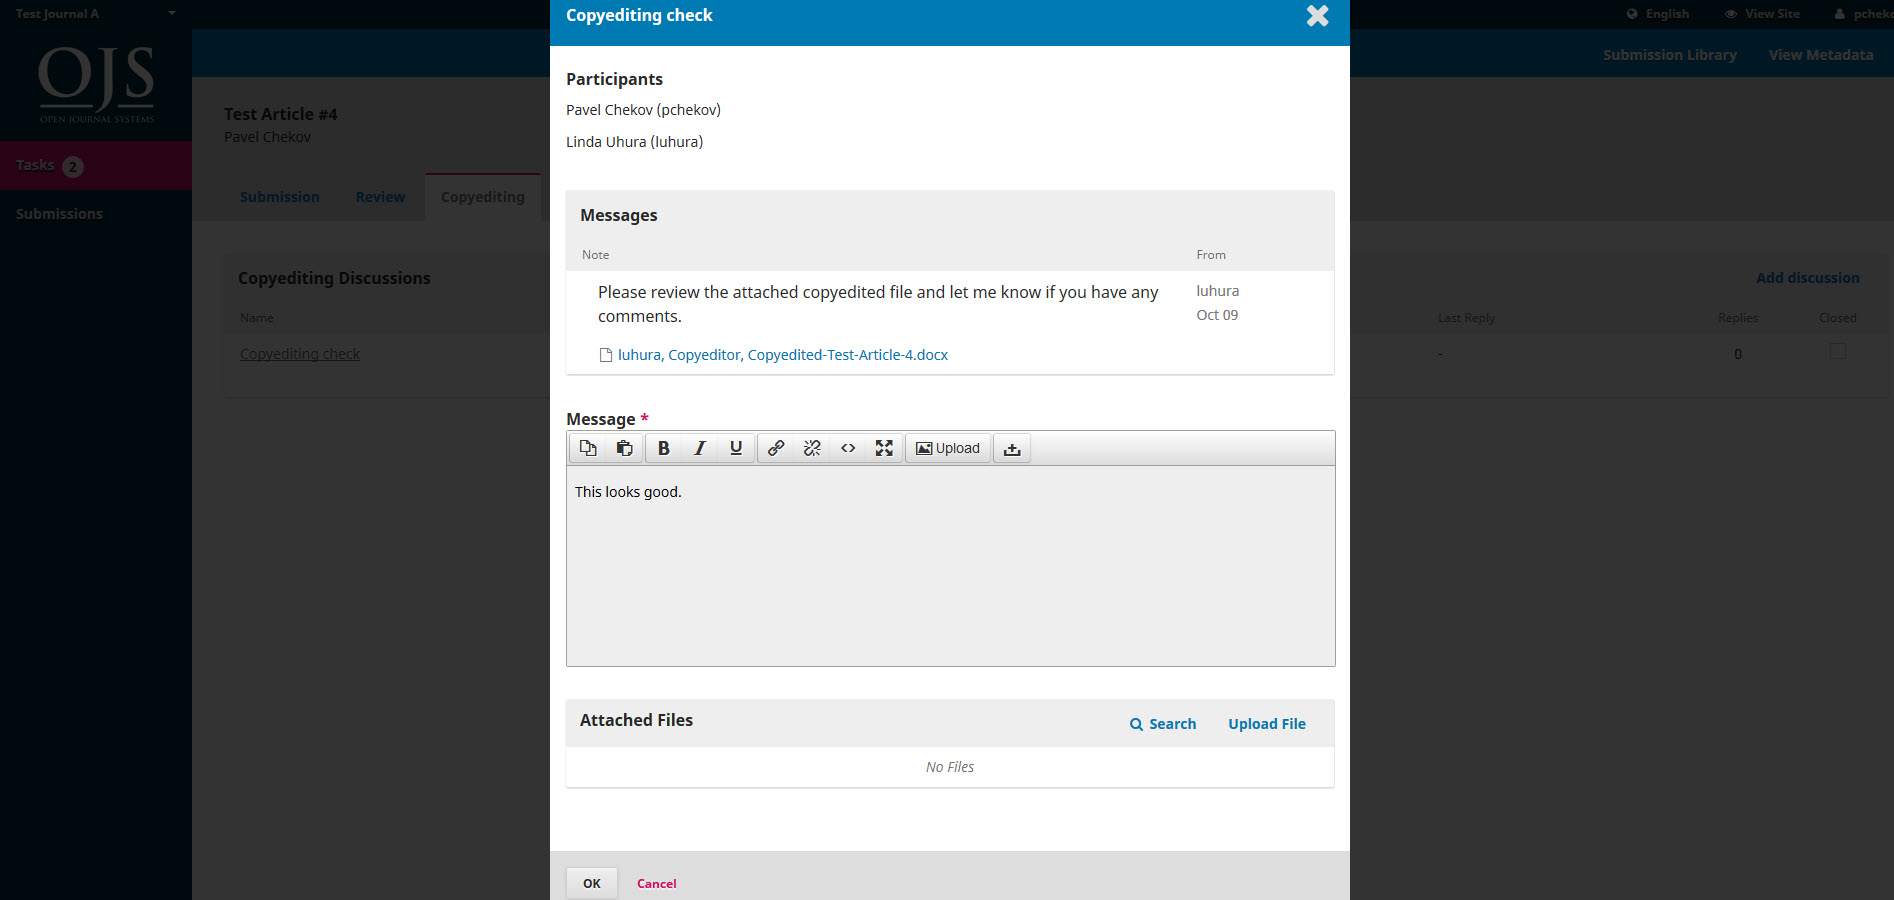Open the View Site menu item
1894x900 pixels.
tap(1762, 13)
